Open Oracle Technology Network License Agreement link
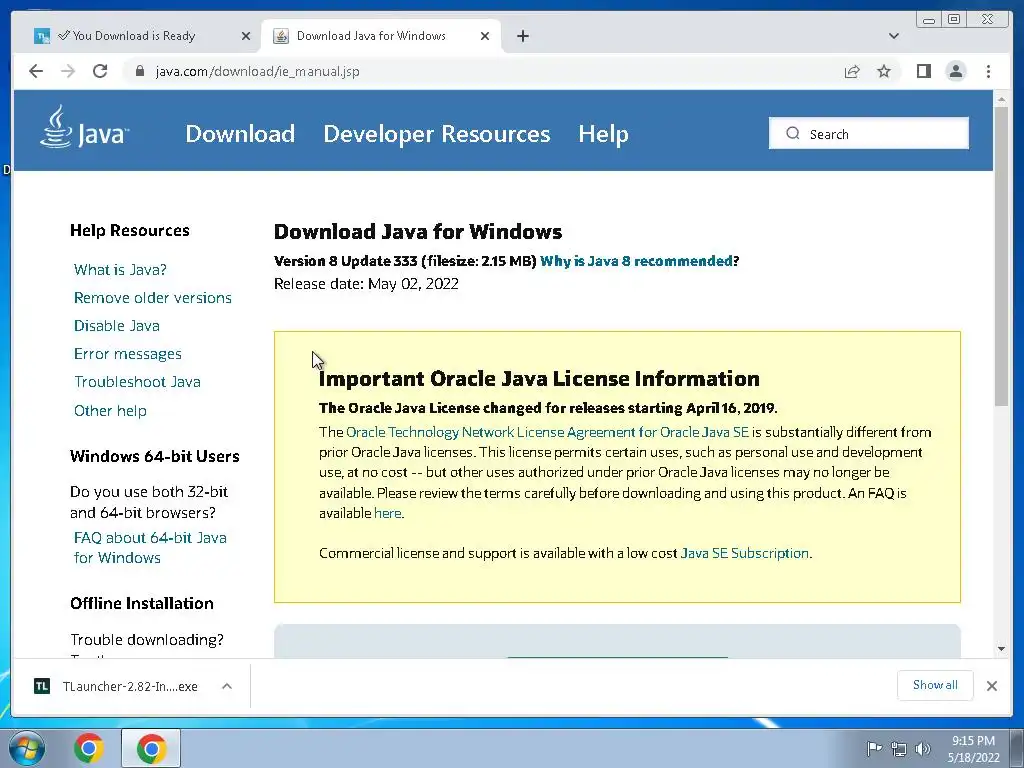This screenshot has height=768, width=1024. (x=547, y=432)
